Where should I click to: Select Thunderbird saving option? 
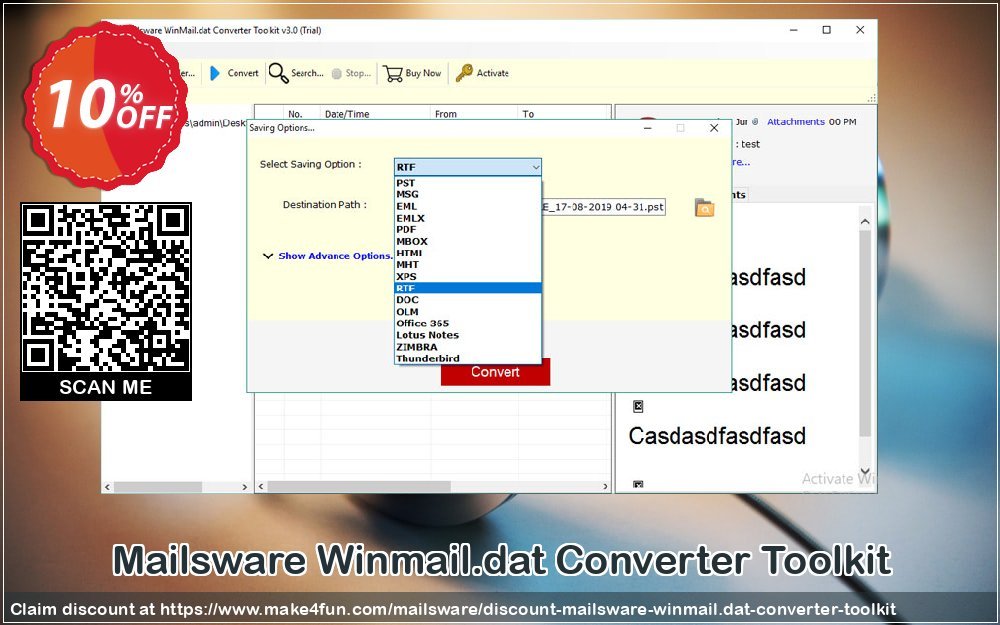point(467,358)
